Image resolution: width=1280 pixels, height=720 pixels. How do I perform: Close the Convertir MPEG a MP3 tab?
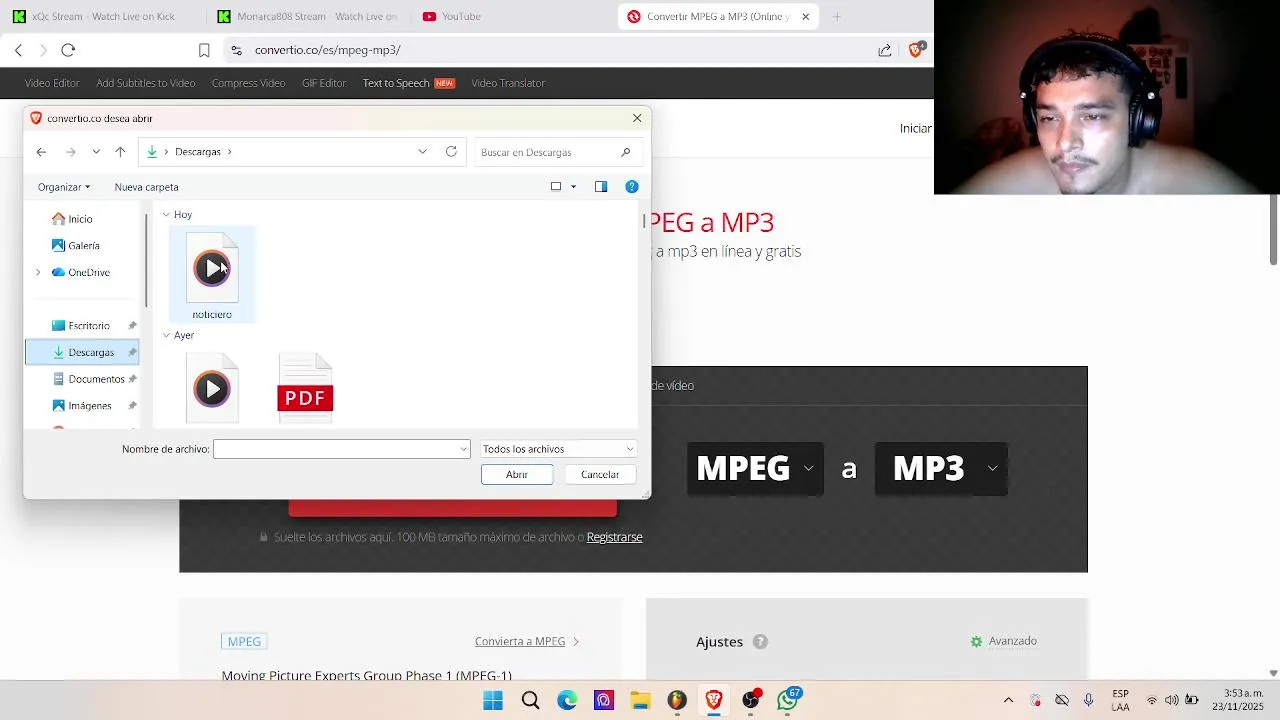tap(805, 17)
